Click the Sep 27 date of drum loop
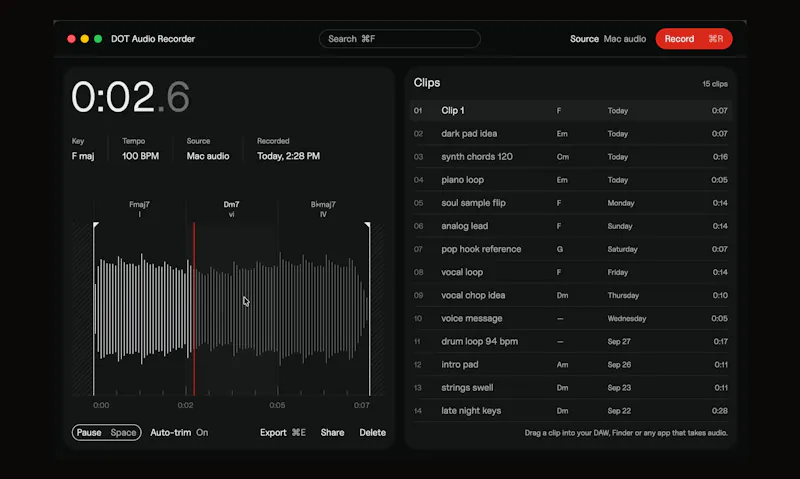800x479 pixels. [619, 341]
